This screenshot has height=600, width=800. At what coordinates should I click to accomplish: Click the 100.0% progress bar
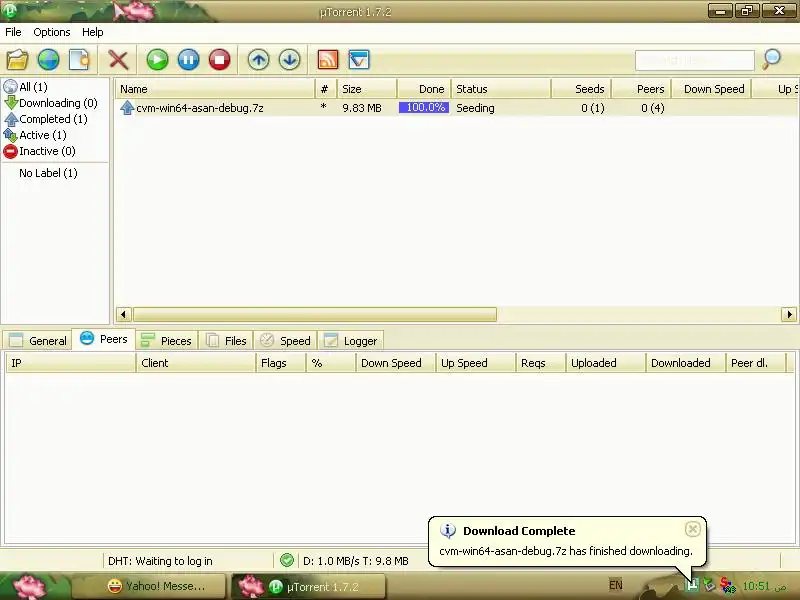point(424,108)
